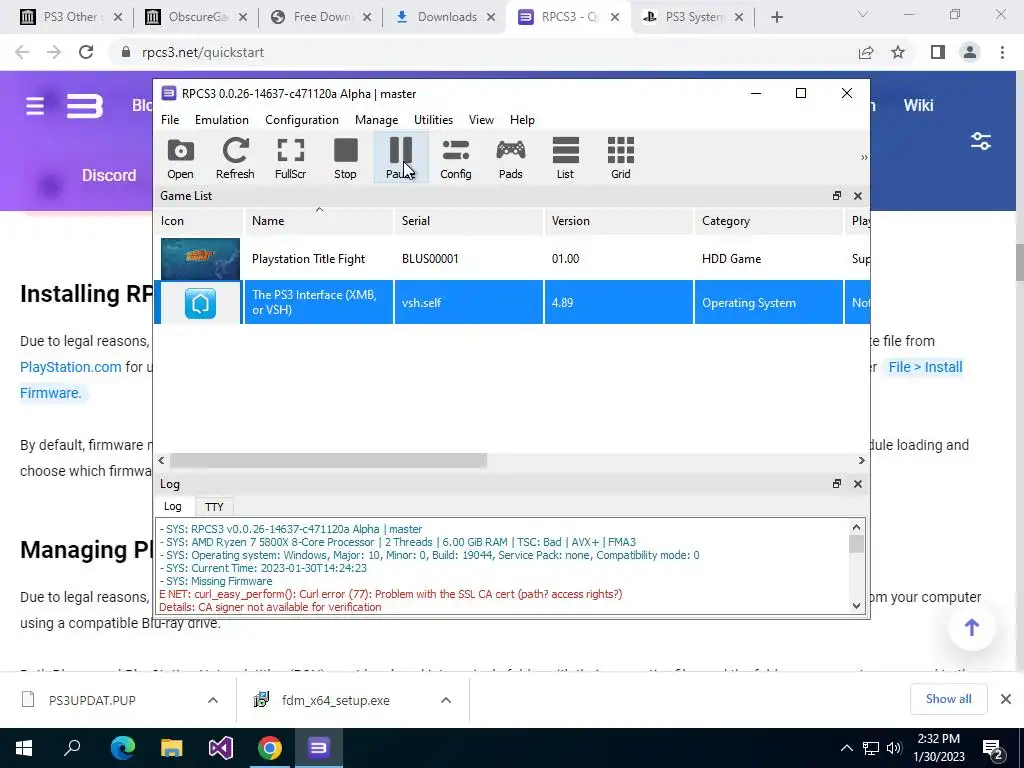Open Pads controller settings
Screen dimensions: 1024x768
511,158
